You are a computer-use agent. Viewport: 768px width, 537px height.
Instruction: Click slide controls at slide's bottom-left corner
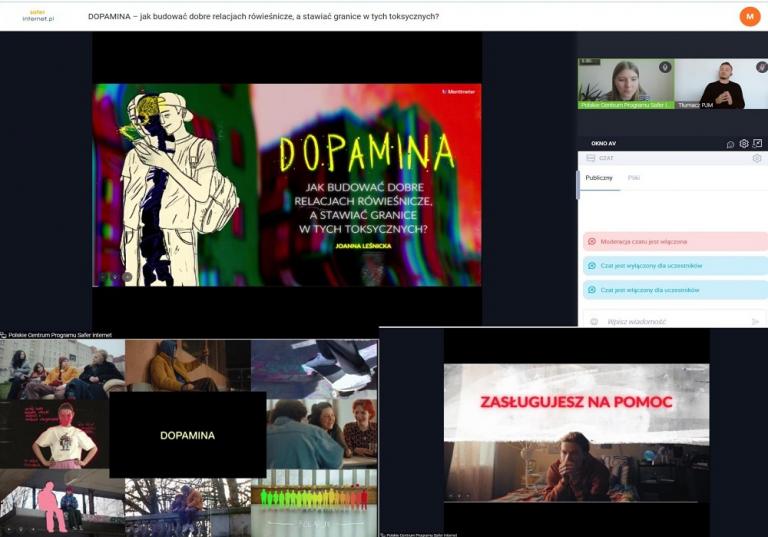[x=116, y=277]
